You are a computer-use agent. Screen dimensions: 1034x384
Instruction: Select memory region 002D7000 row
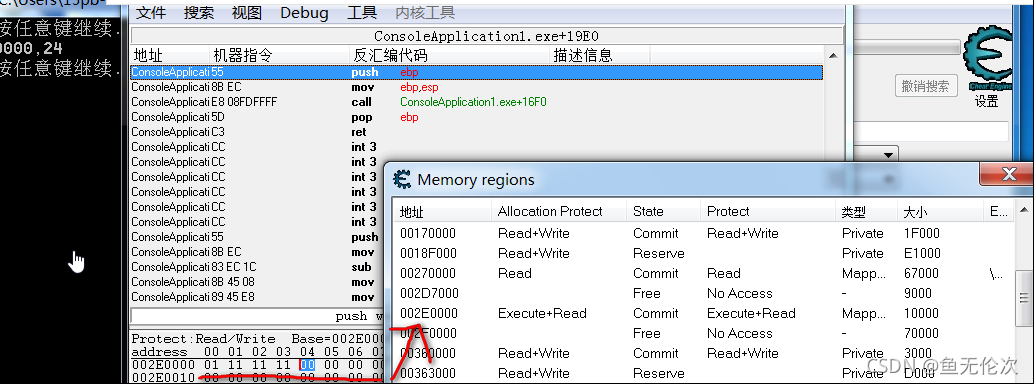coord(704,294)
